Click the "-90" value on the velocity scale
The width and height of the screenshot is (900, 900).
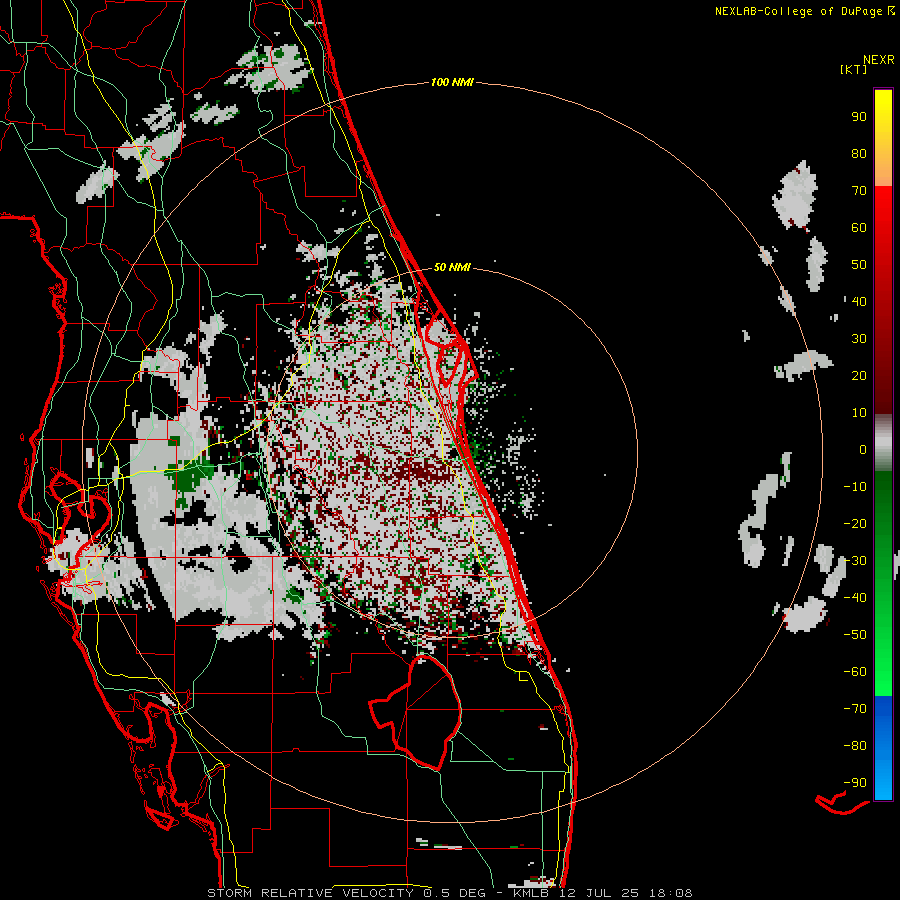pyautogui.click(x=855, y=783)
